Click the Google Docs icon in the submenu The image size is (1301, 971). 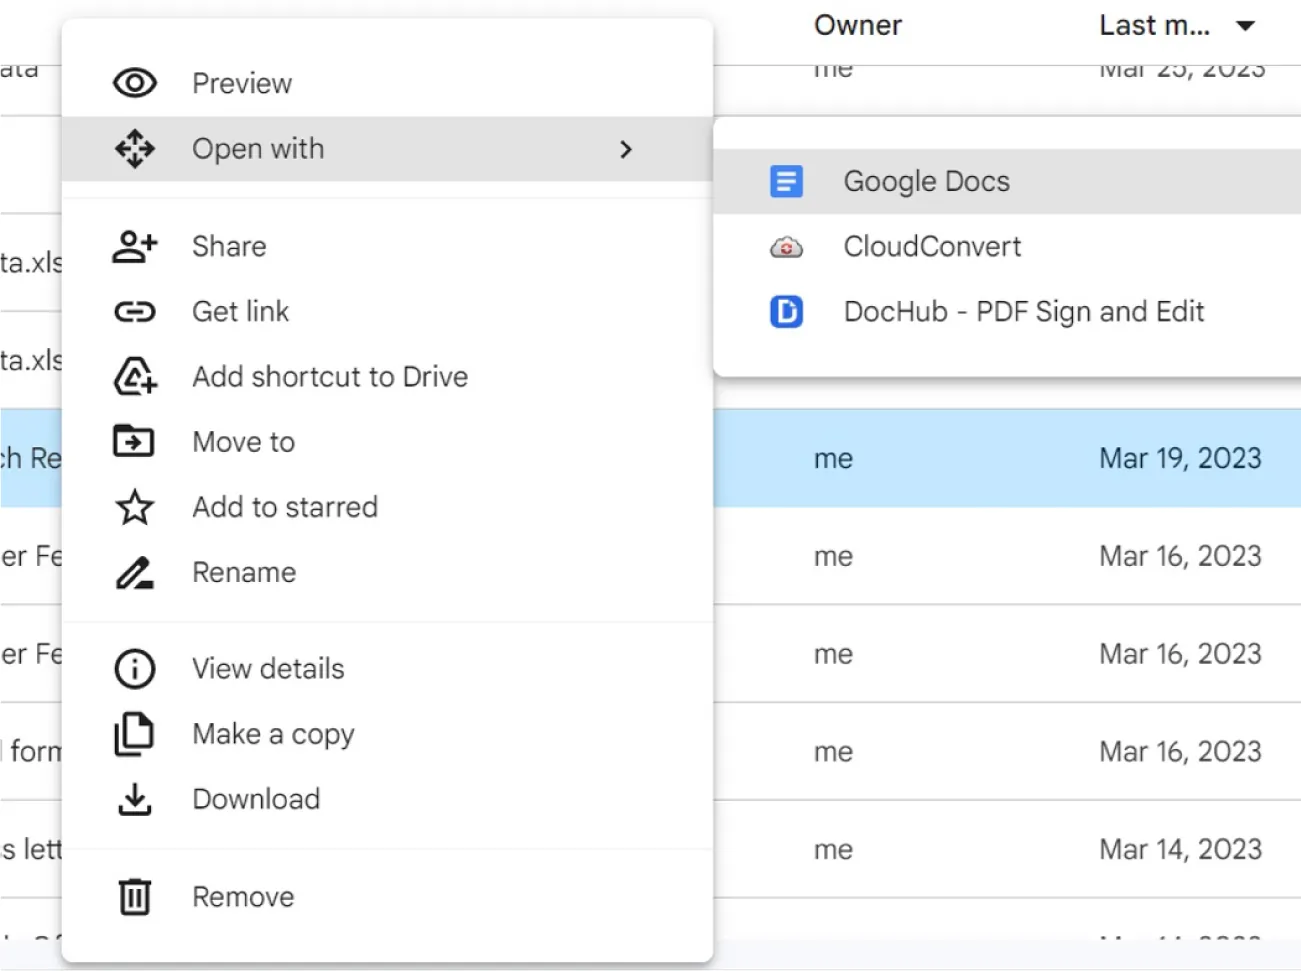pyautogui.click(x=787, y=181)
